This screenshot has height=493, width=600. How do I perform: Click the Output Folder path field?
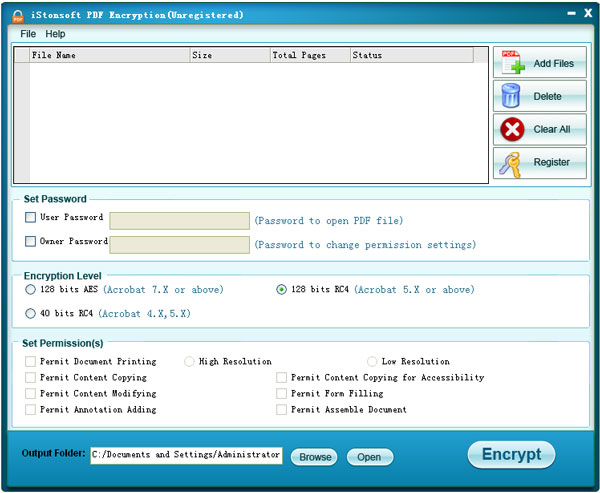coord(186,455)
